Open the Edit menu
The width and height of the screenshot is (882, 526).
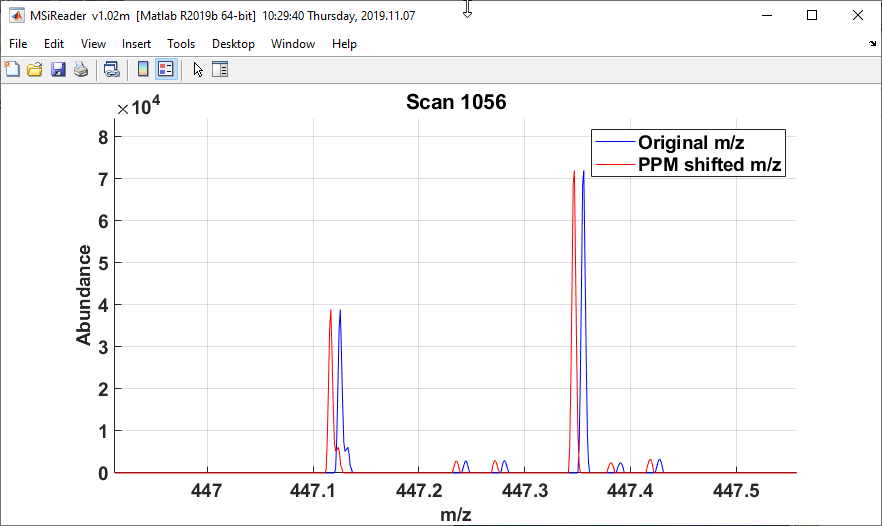point(54,44)
